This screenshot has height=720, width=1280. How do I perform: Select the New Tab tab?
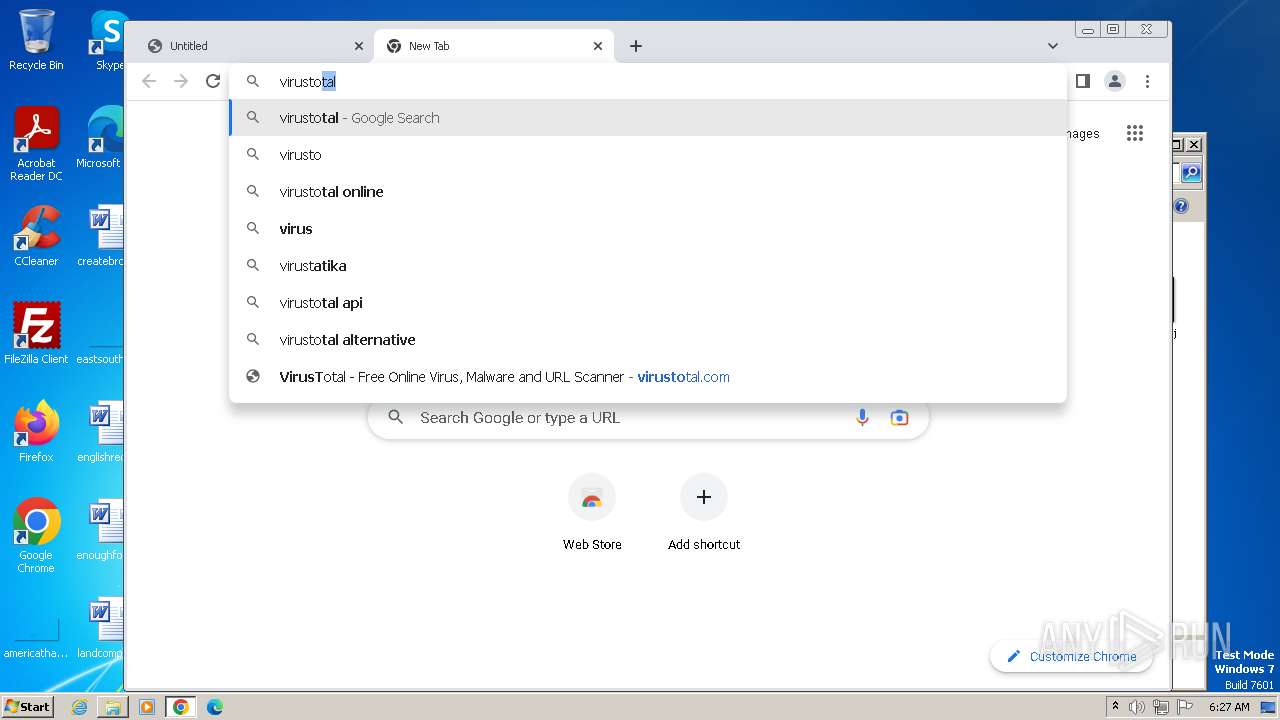pos(494,46)
